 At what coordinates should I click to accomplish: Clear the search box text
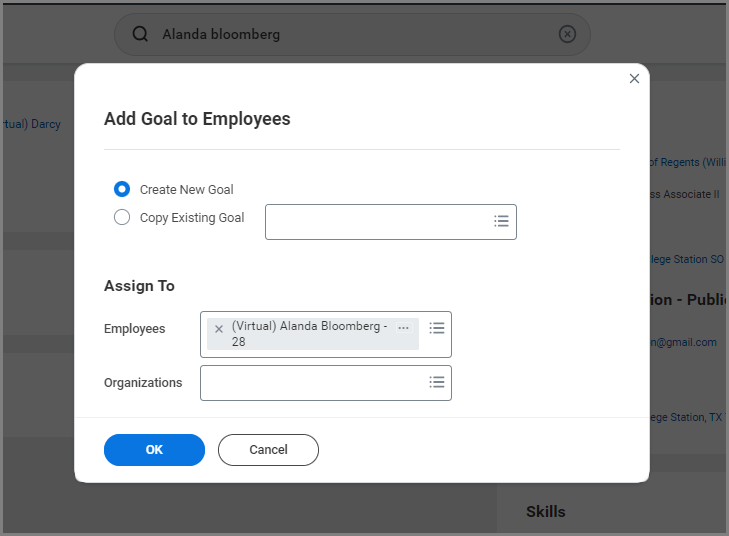pyautogui.click(x=567, y=35)
